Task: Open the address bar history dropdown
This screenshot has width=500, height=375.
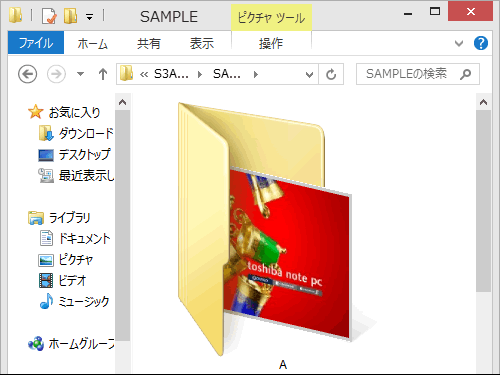Action: click(x=309, y=75)
